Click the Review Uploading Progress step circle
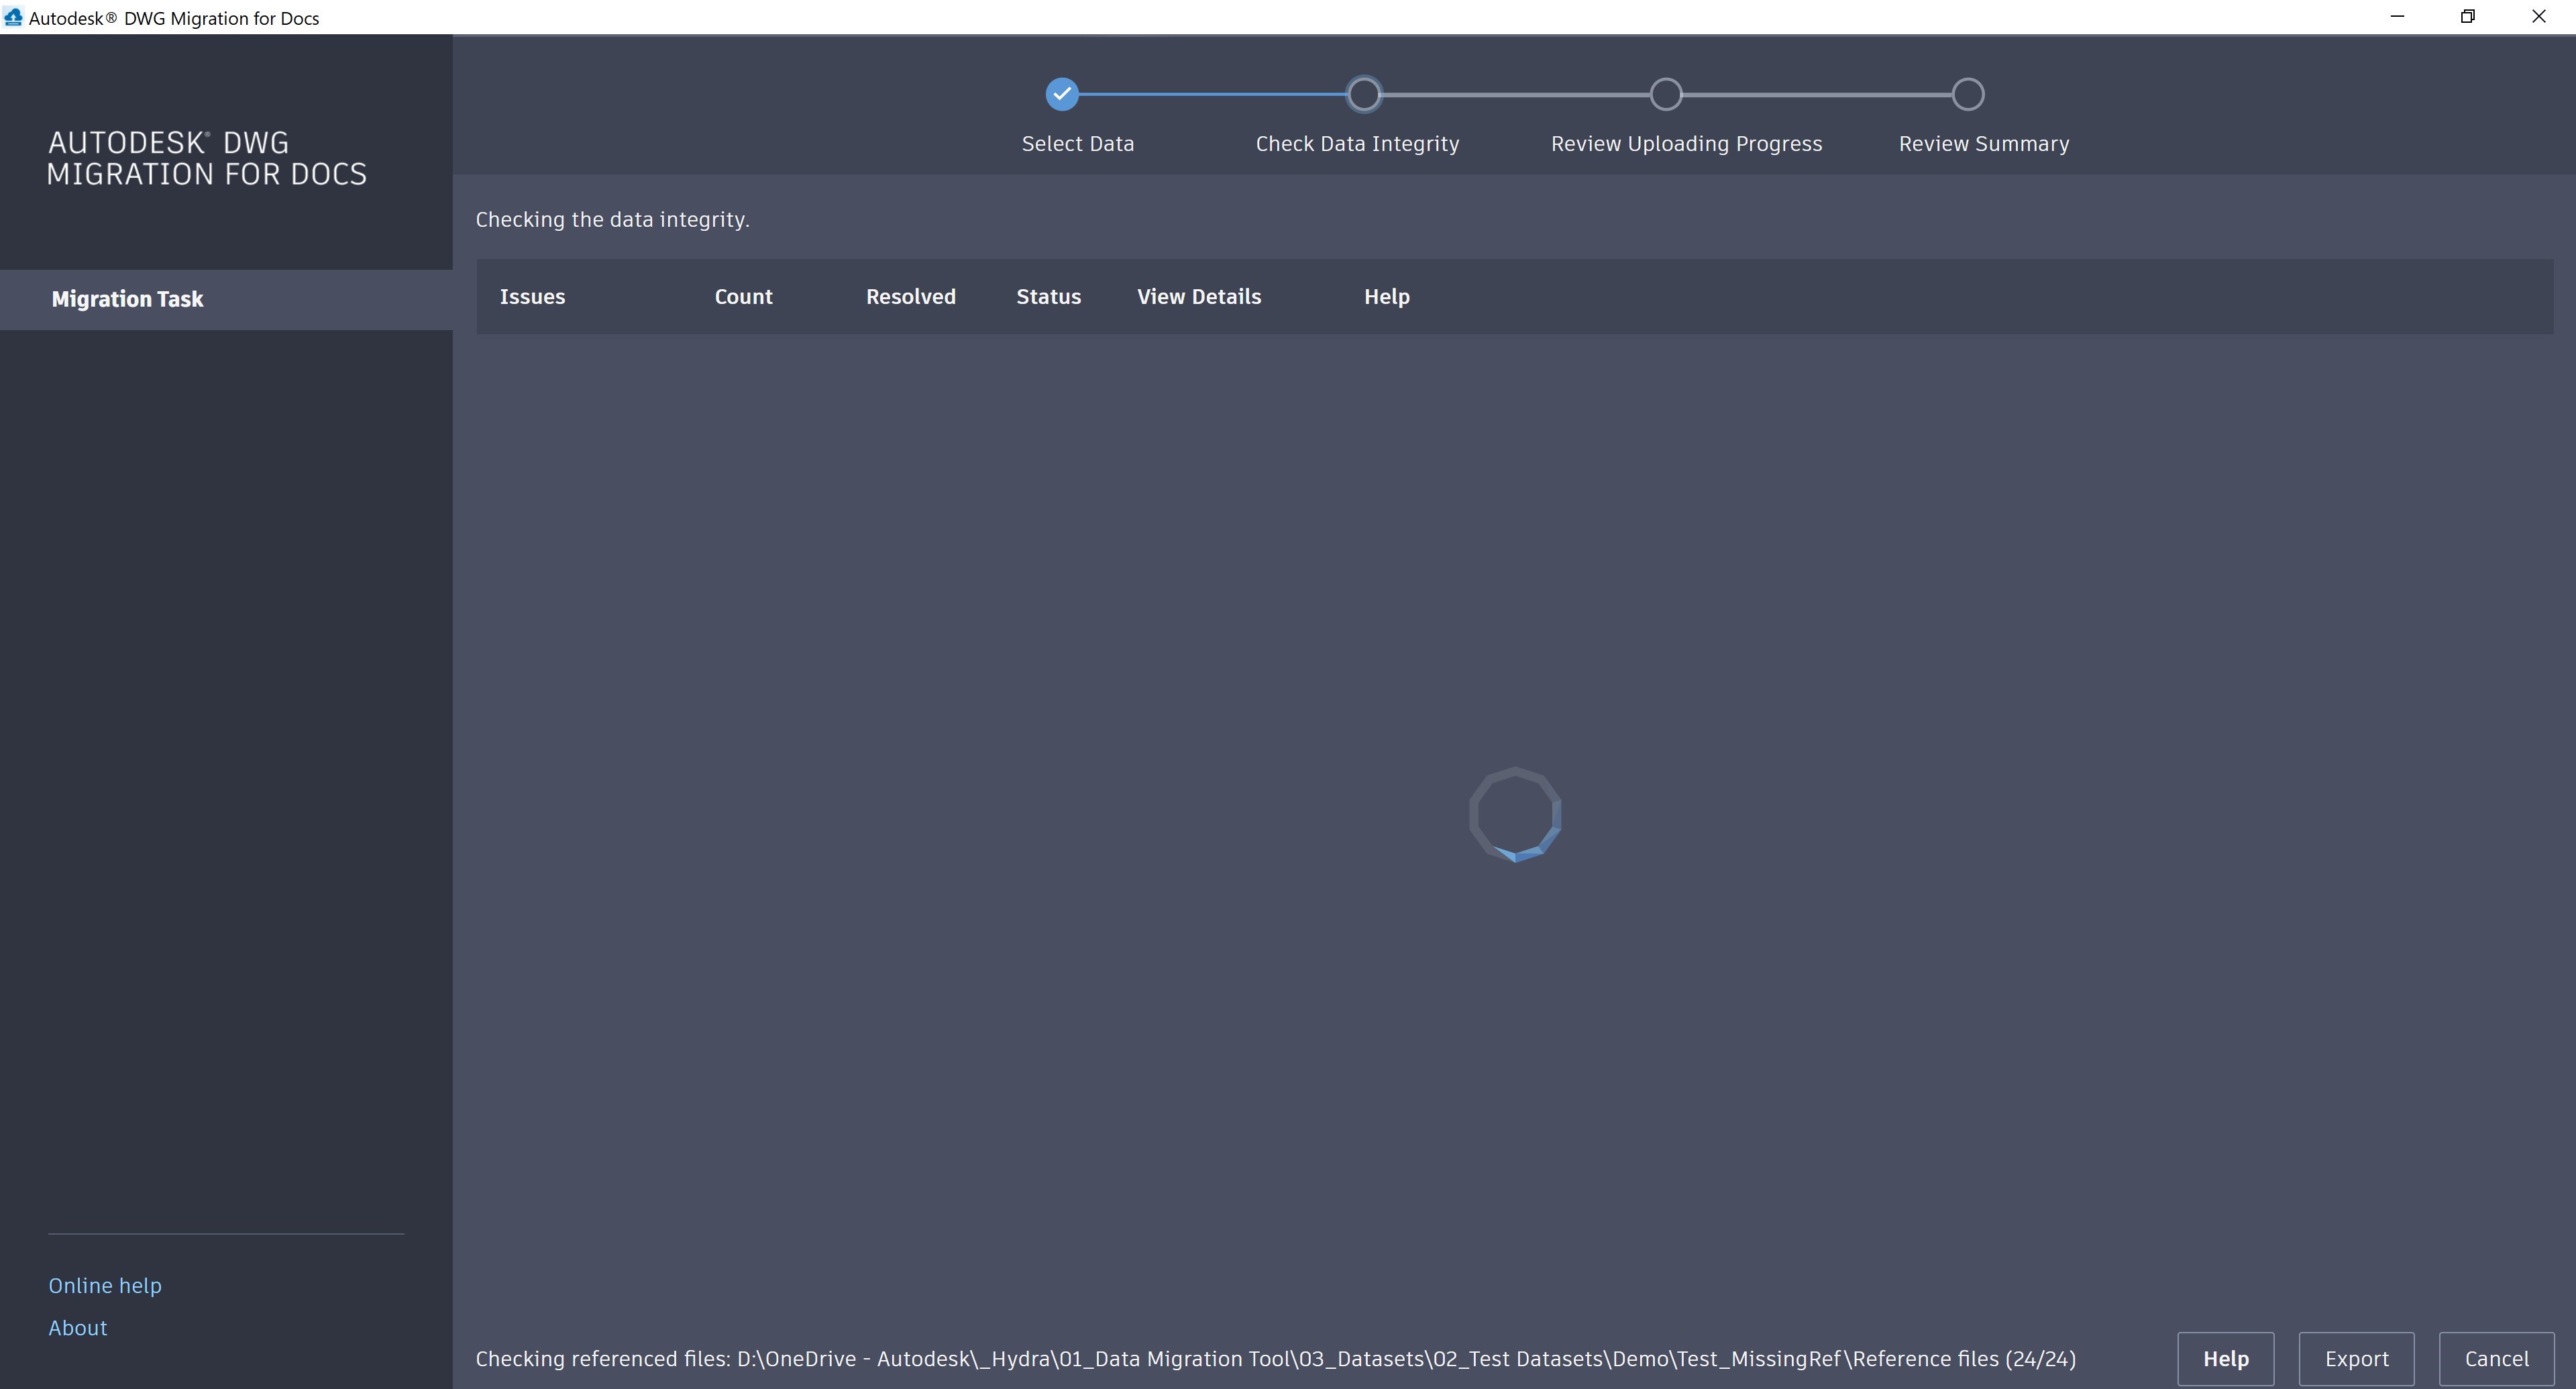This screenshot has height=1389, width=2576. pos(1665,94)
